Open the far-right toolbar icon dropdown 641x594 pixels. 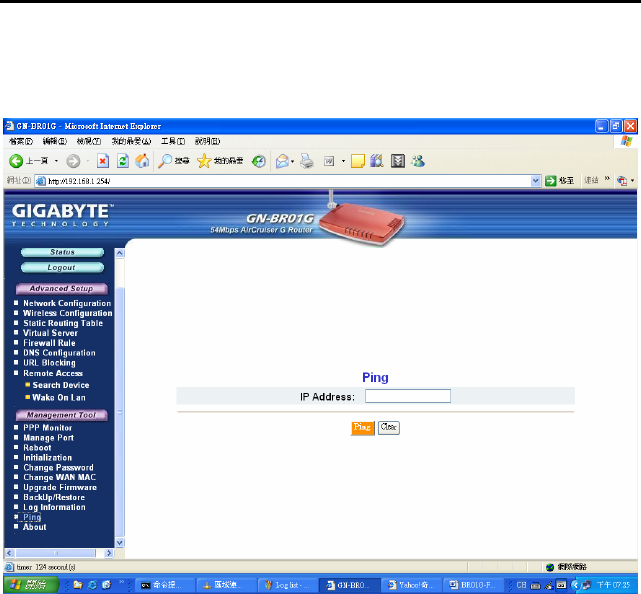pos(632,181)
